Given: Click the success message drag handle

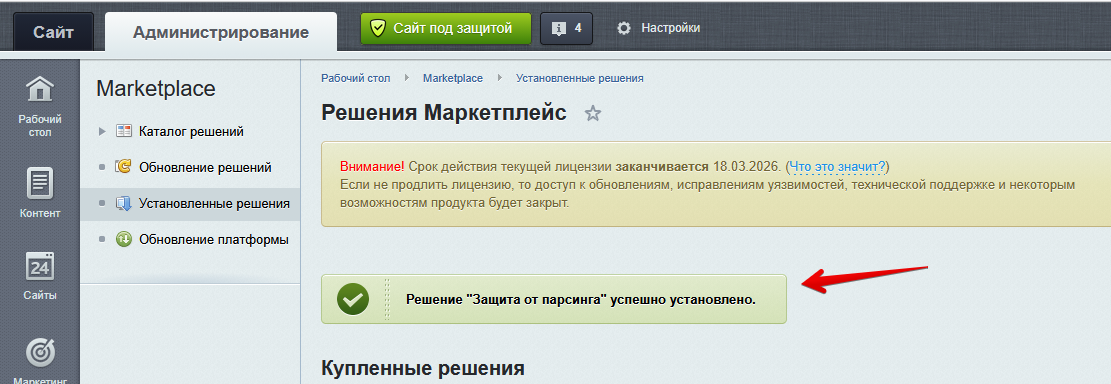Looking at the screenshot, I should pyautogui.click(x=387, y=299).
